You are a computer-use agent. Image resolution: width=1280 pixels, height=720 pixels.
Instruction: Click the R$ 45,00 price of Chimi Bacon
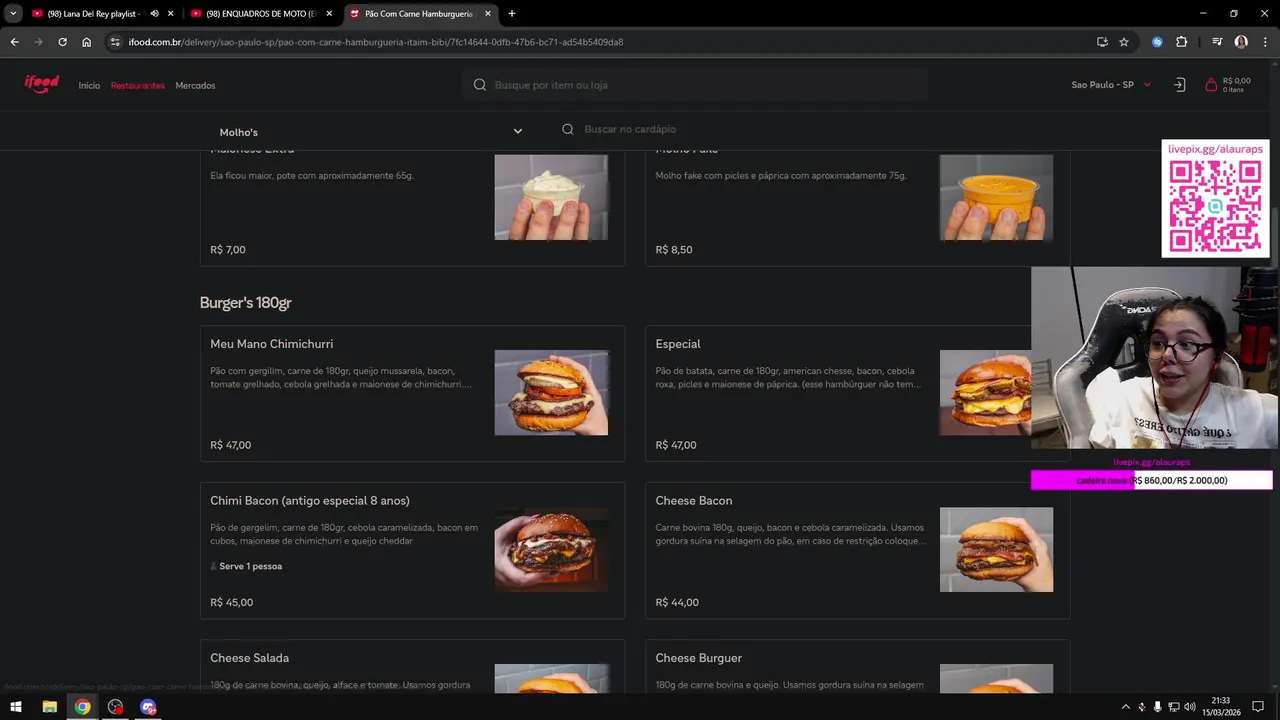tap(231, 603)
